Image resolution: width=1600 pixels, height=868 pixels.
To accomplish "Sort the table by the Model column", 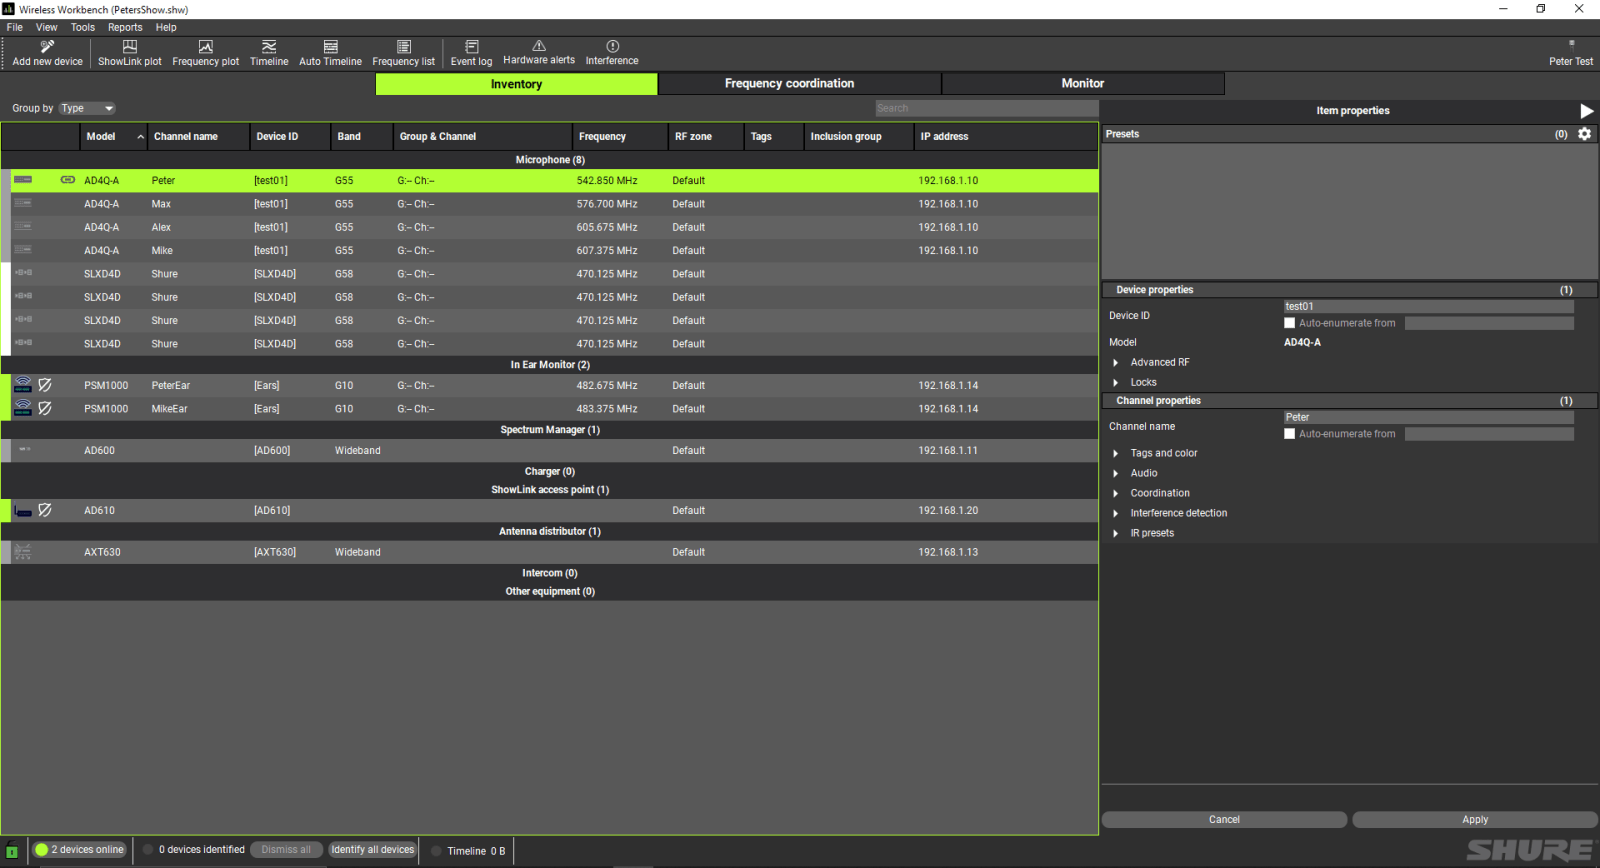I will pos(113,136).
